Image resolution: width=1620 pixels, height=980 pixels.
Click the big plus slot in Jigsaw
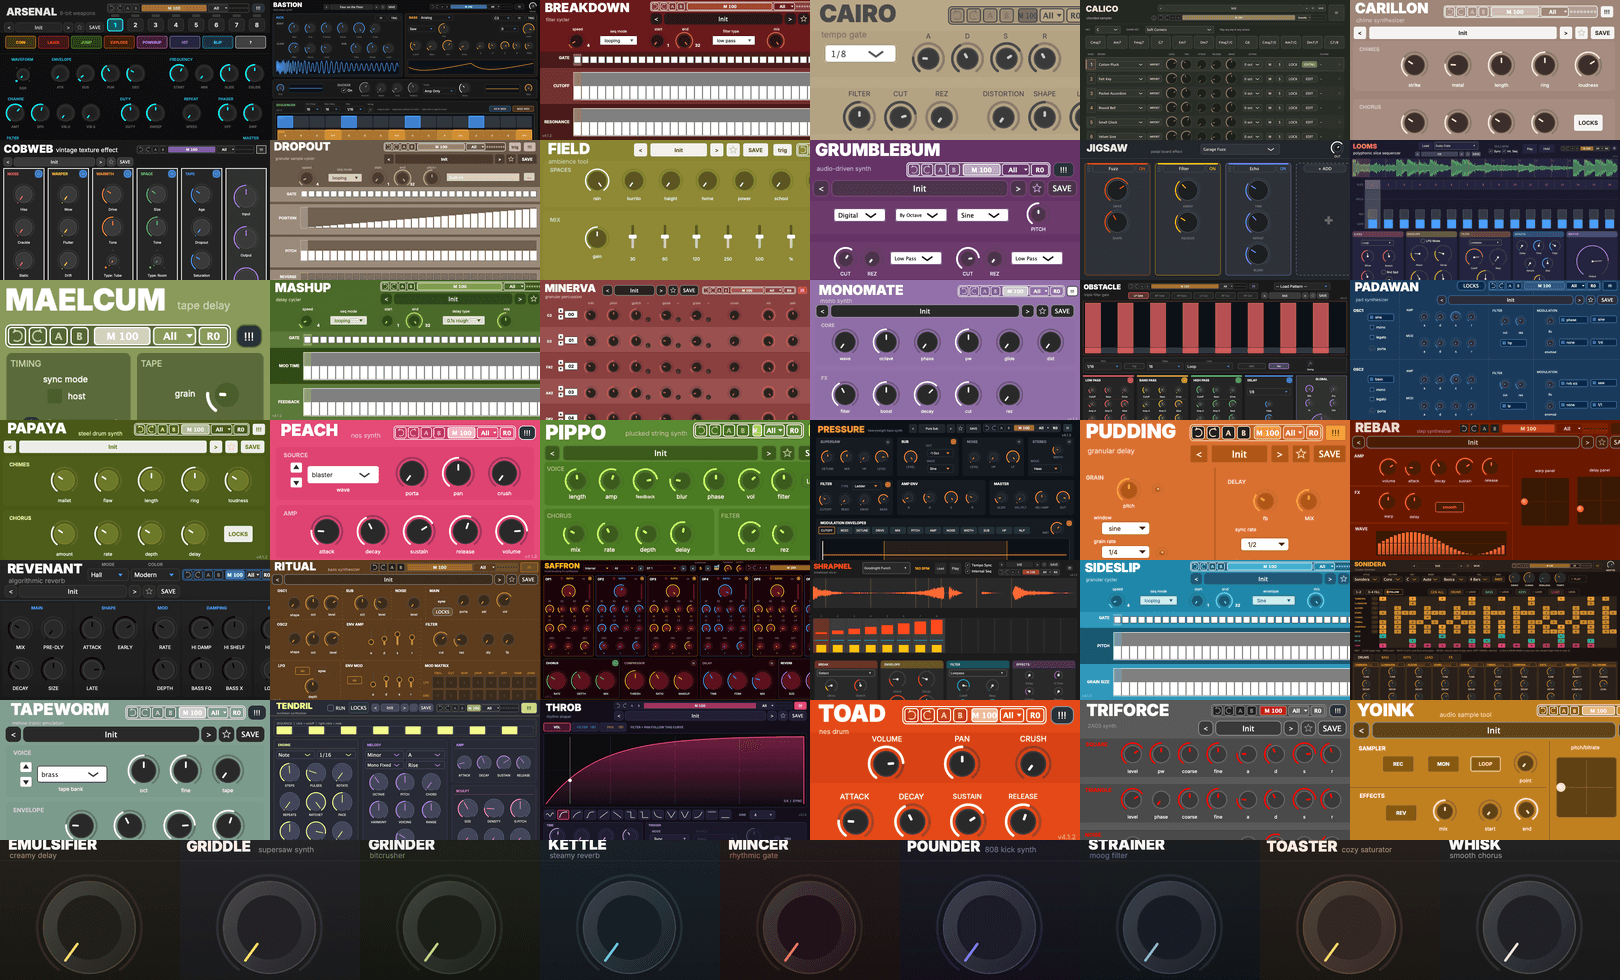(x=1328, y=220)
